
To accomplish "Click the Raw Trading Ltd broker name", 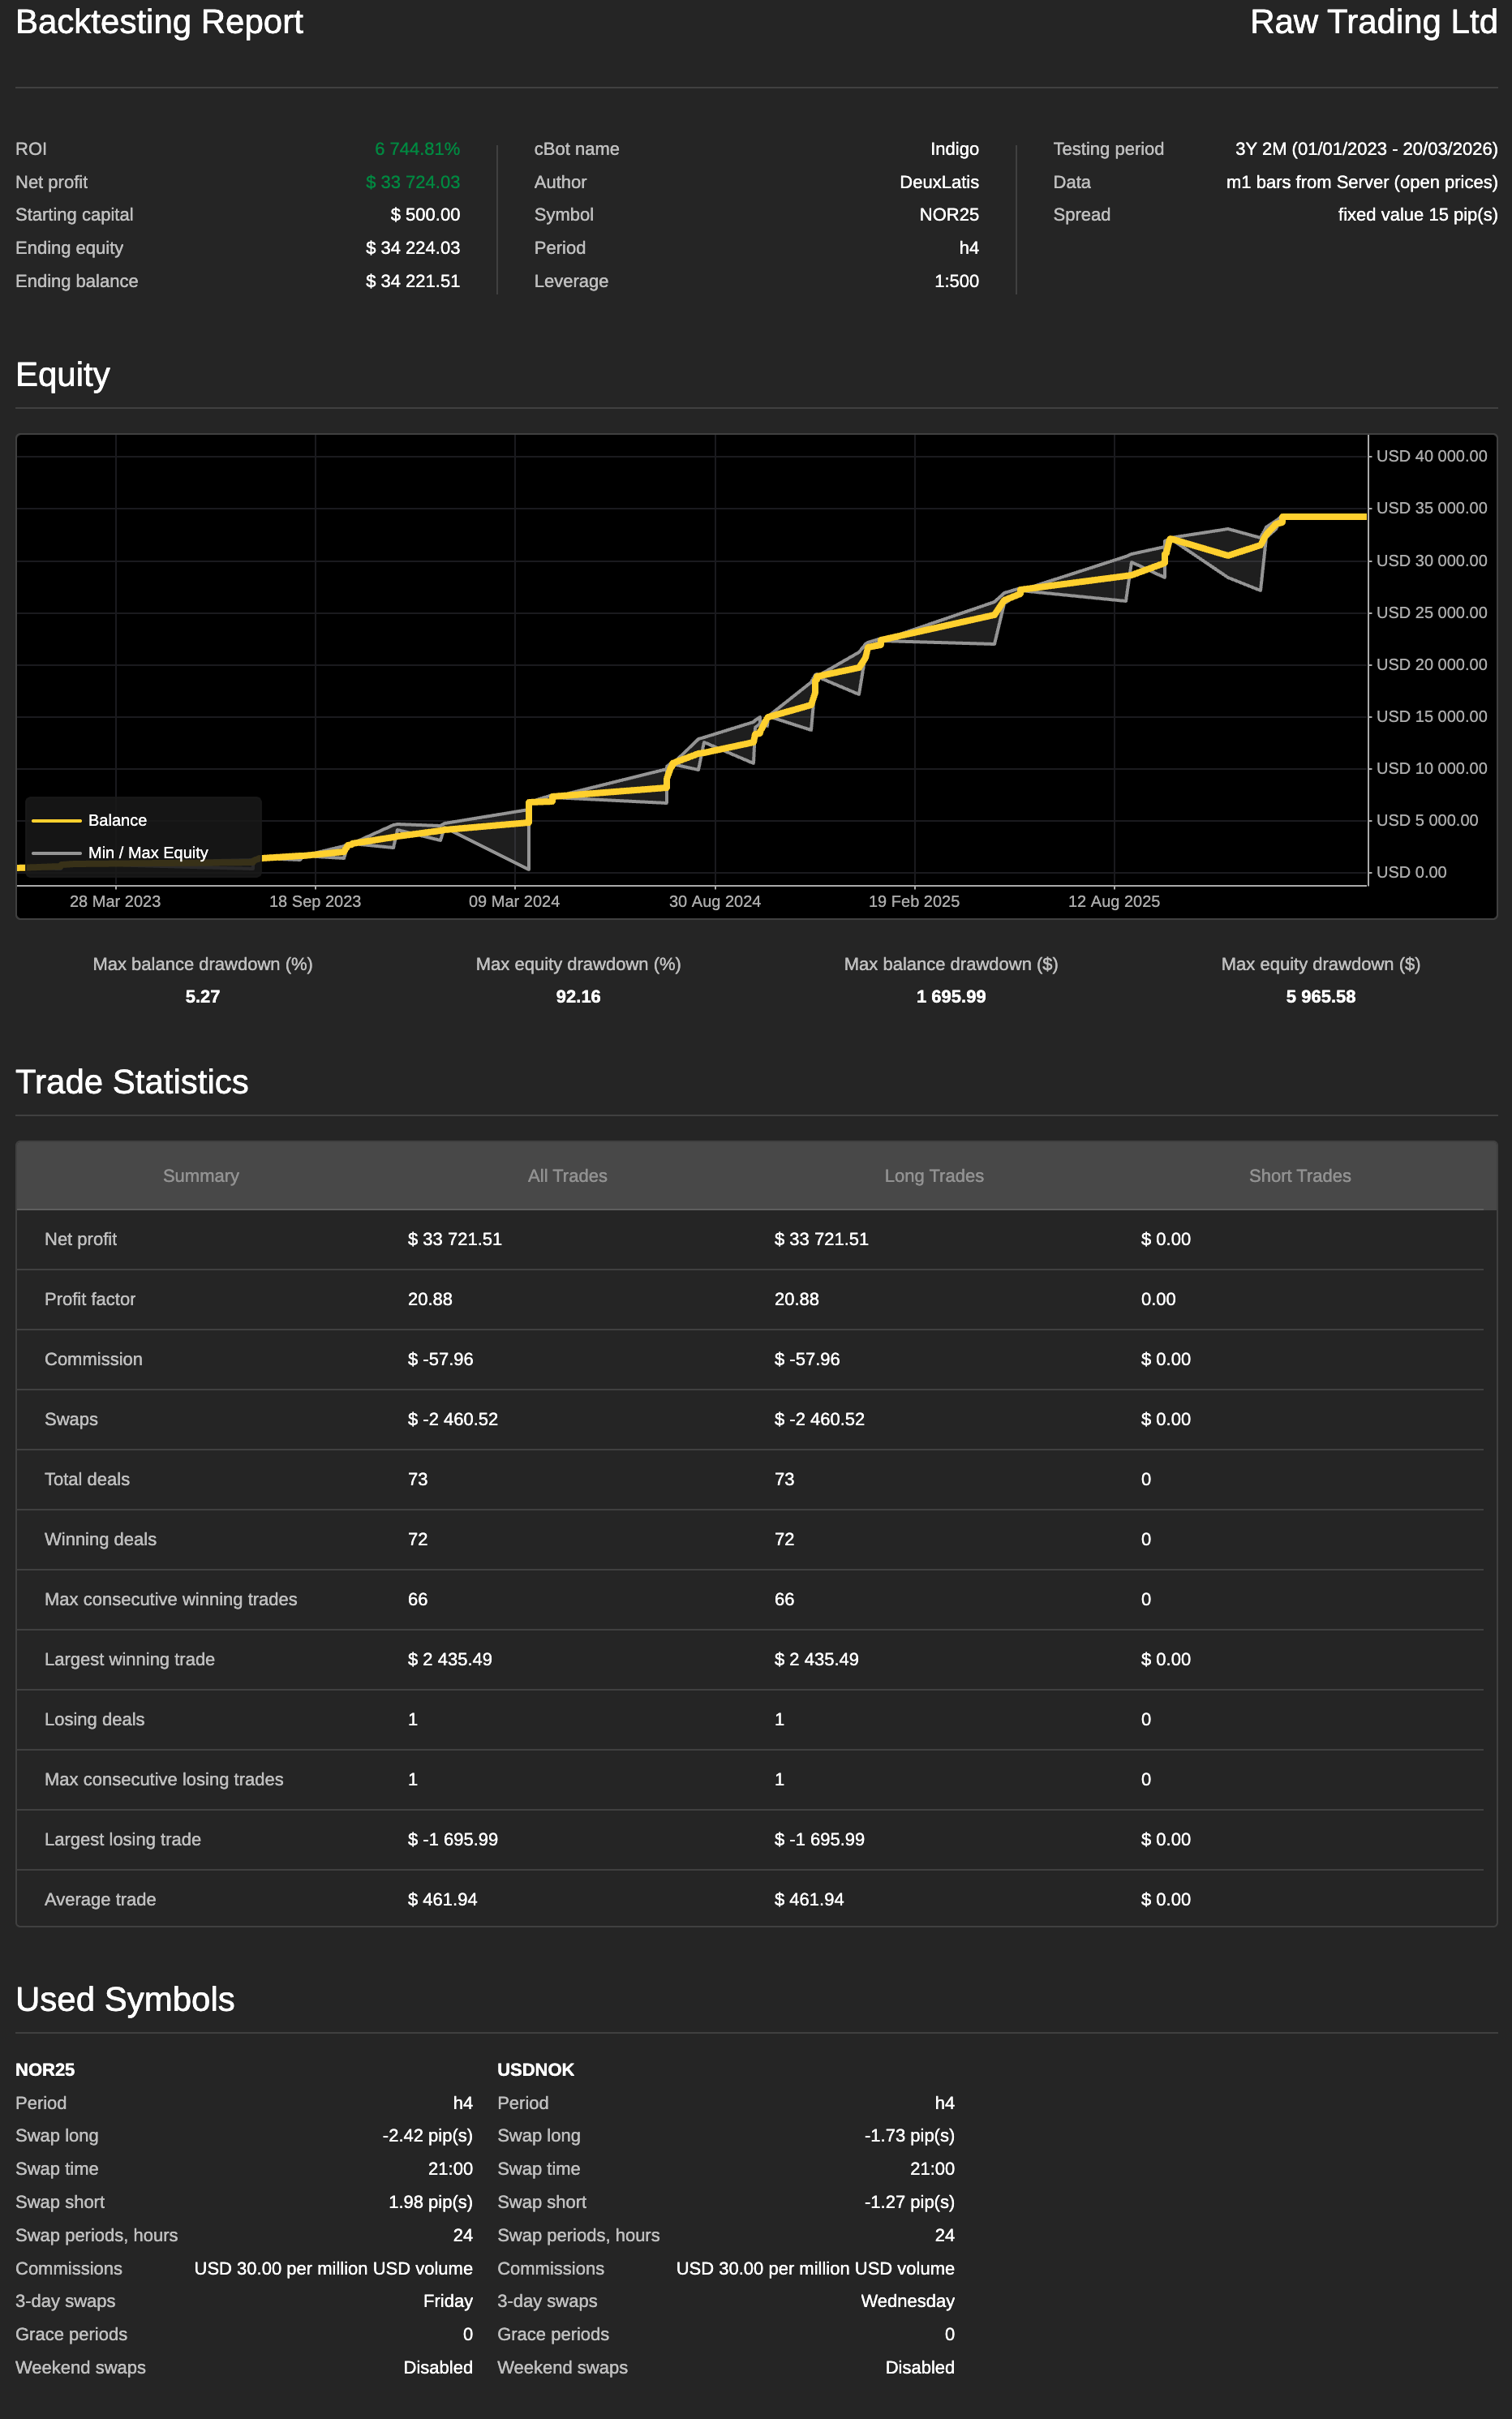I will 1372,22.
